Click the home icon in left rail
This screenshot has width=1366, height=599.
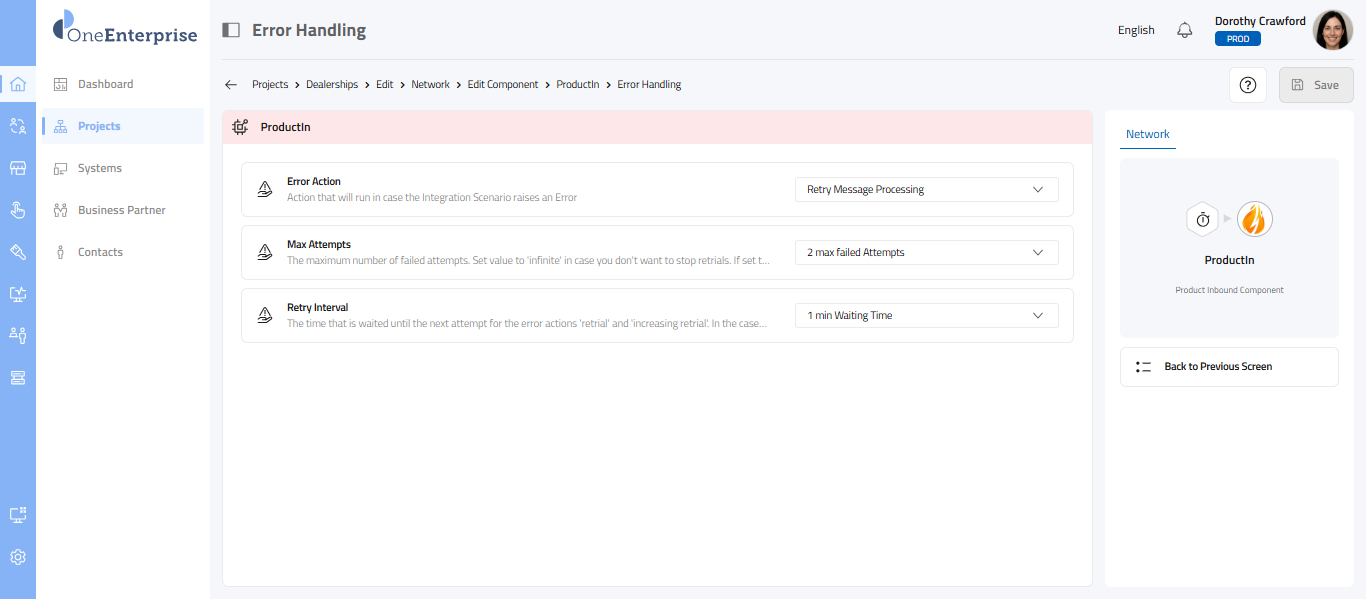[17, 84]
